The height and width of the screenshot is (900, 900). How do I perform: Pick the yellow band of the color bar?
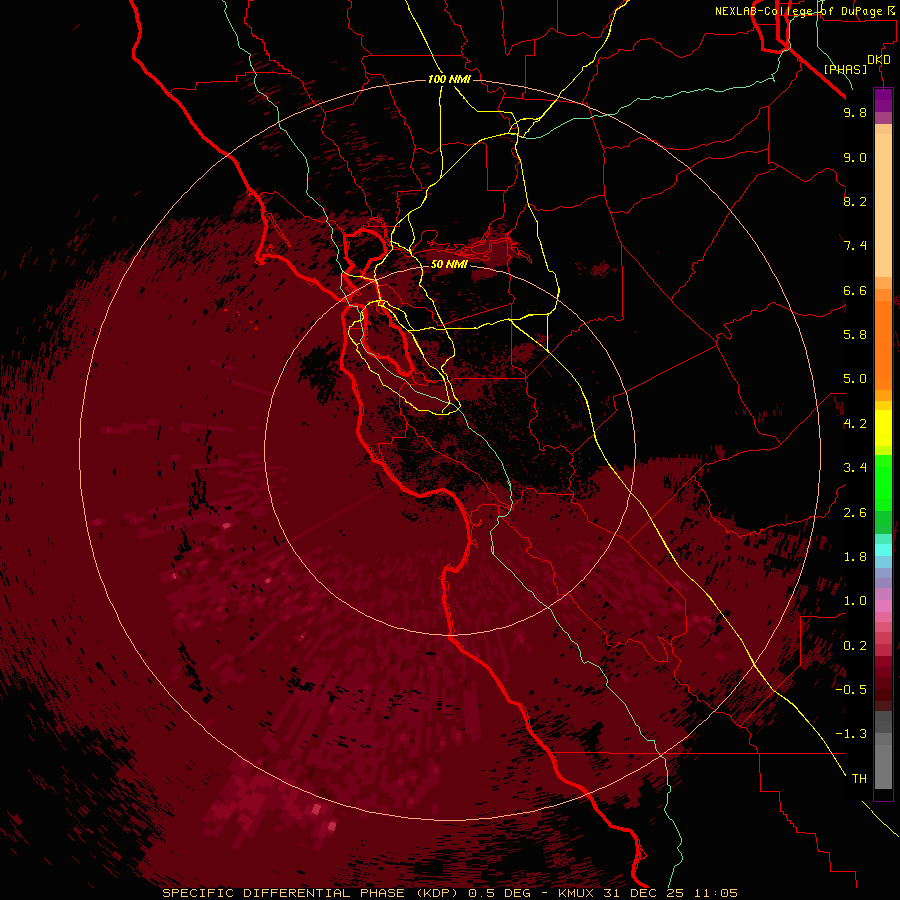pyautogui.click(x=883, y=428)
